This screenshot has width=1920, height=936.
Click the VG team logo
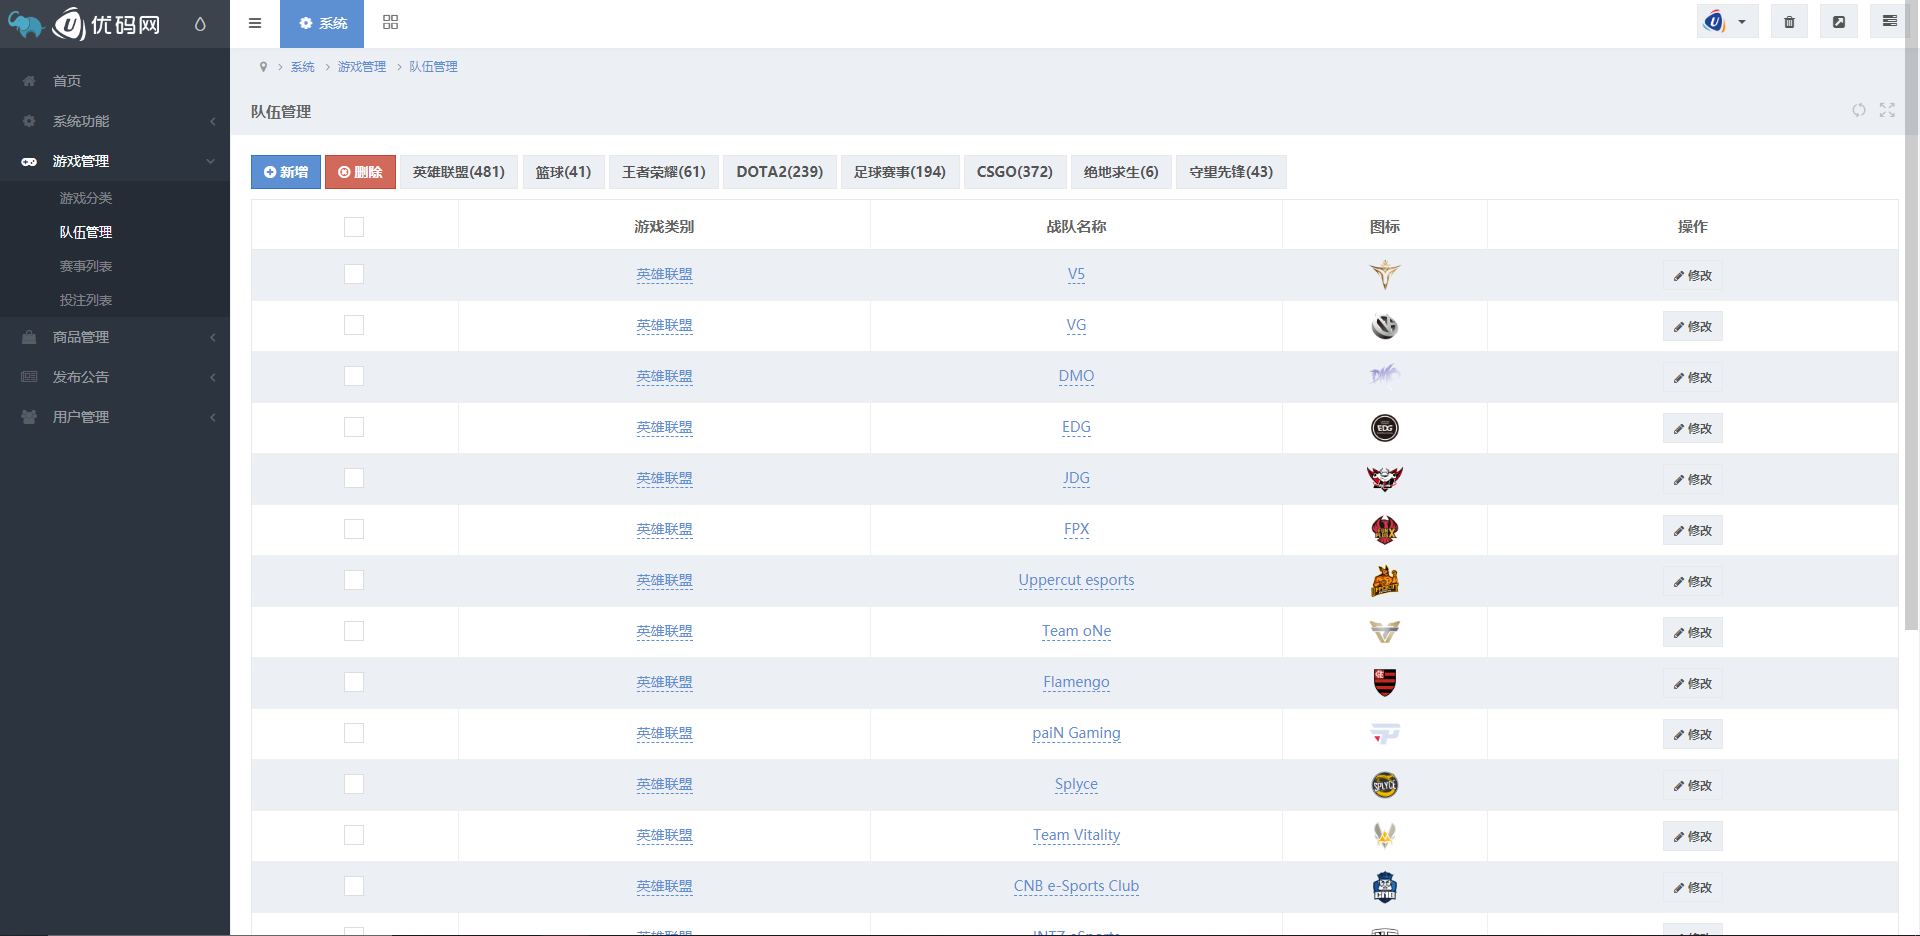tap(1385, 326)
